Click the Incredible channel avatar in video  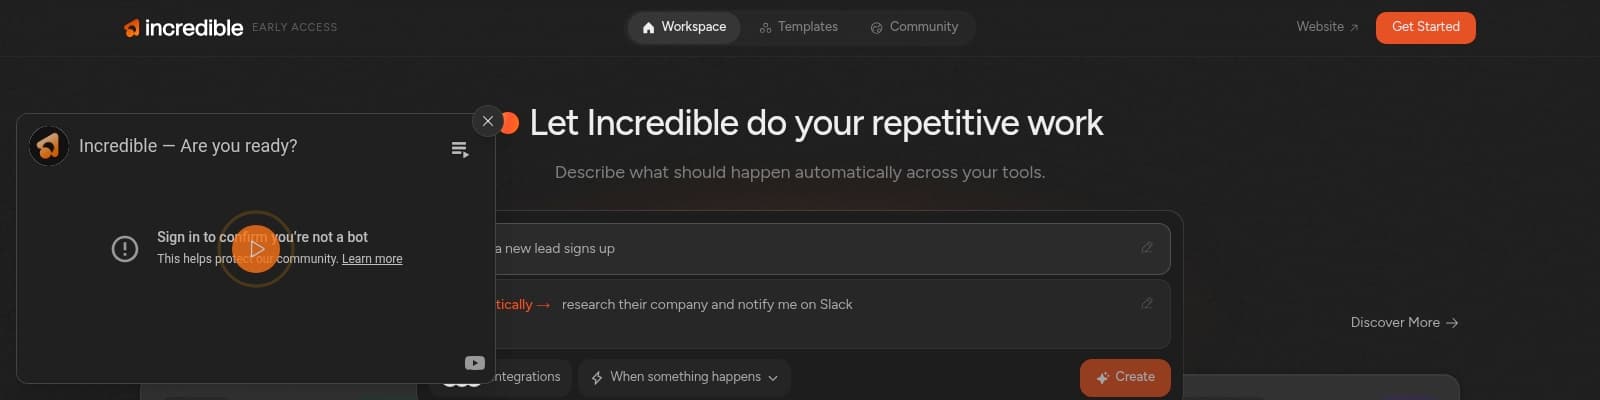click(x=49, y=146)
